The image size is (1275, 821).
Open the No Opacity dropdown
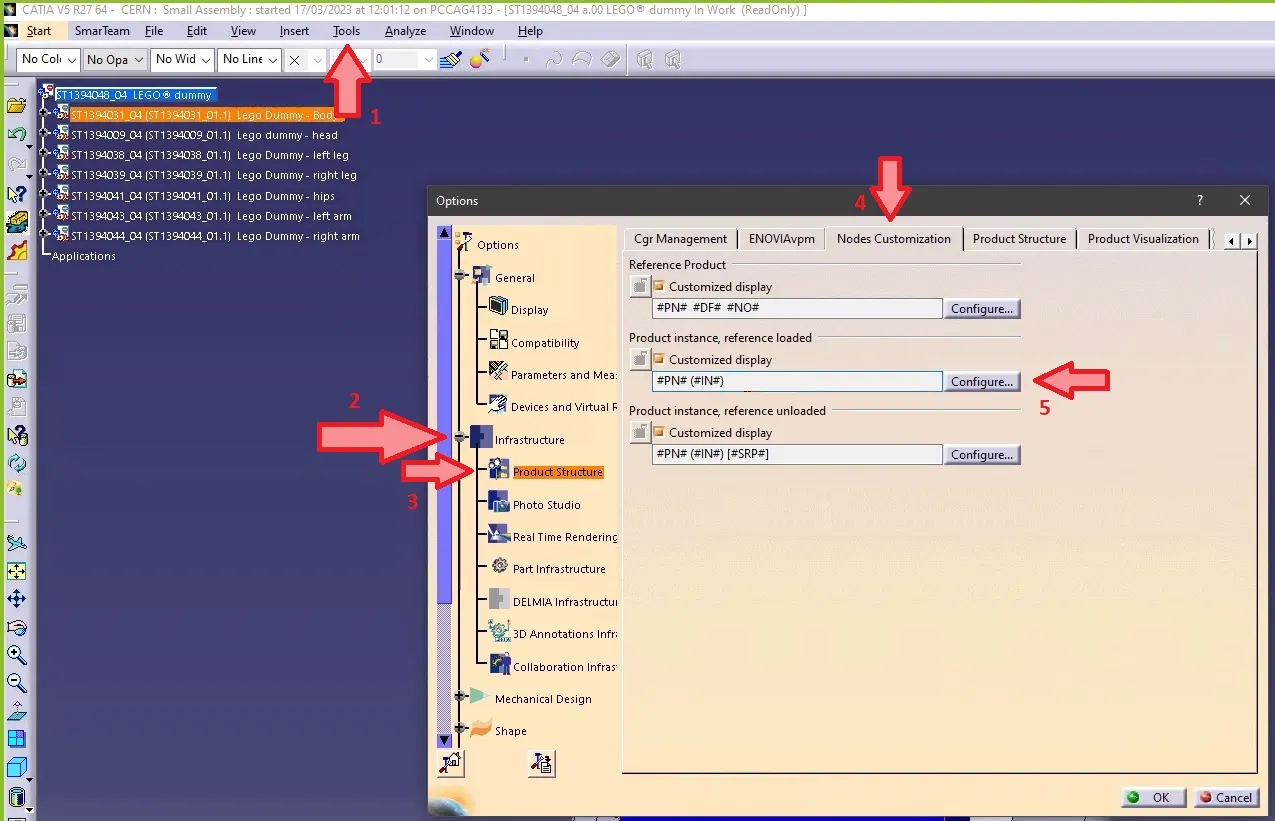click(x=115, y=60)
